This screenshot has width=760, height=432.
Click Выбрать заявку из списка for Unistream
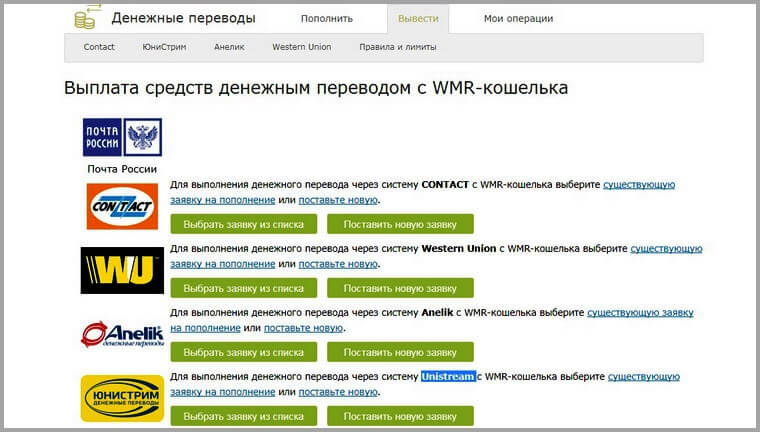pyautogui.click(x=244, y=416)
